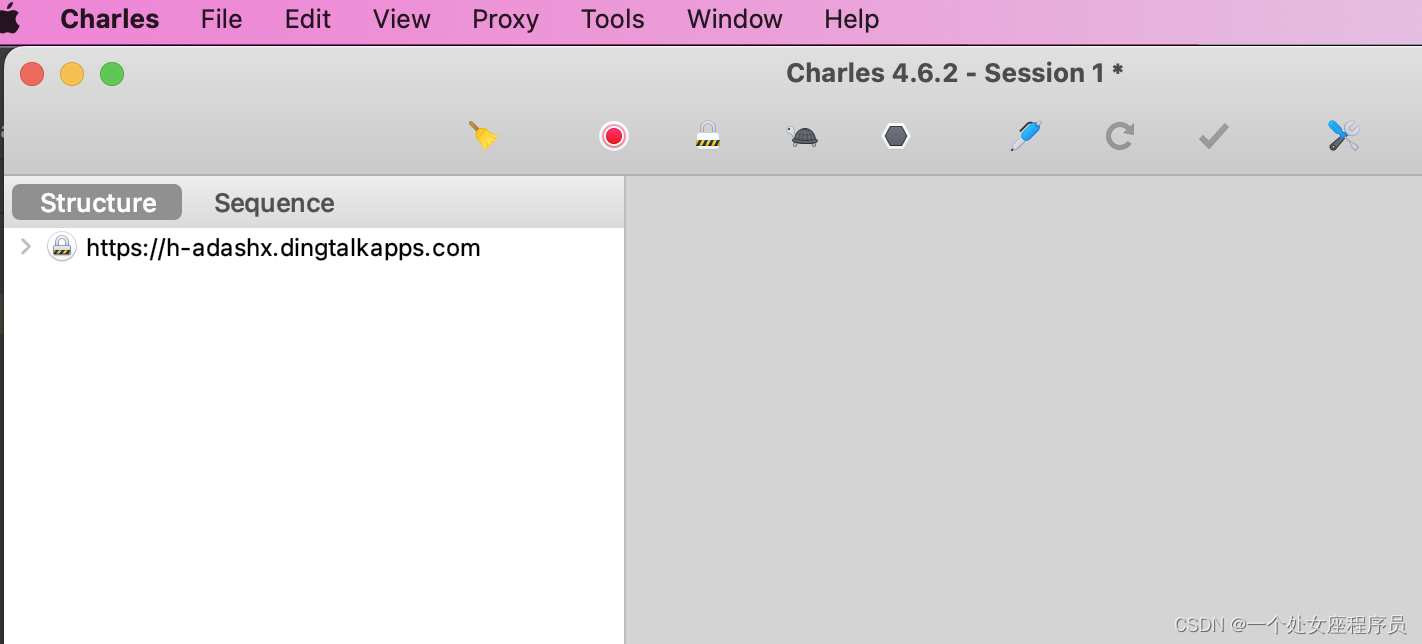Clear the session with the broom icon

(x=483, y=135)
